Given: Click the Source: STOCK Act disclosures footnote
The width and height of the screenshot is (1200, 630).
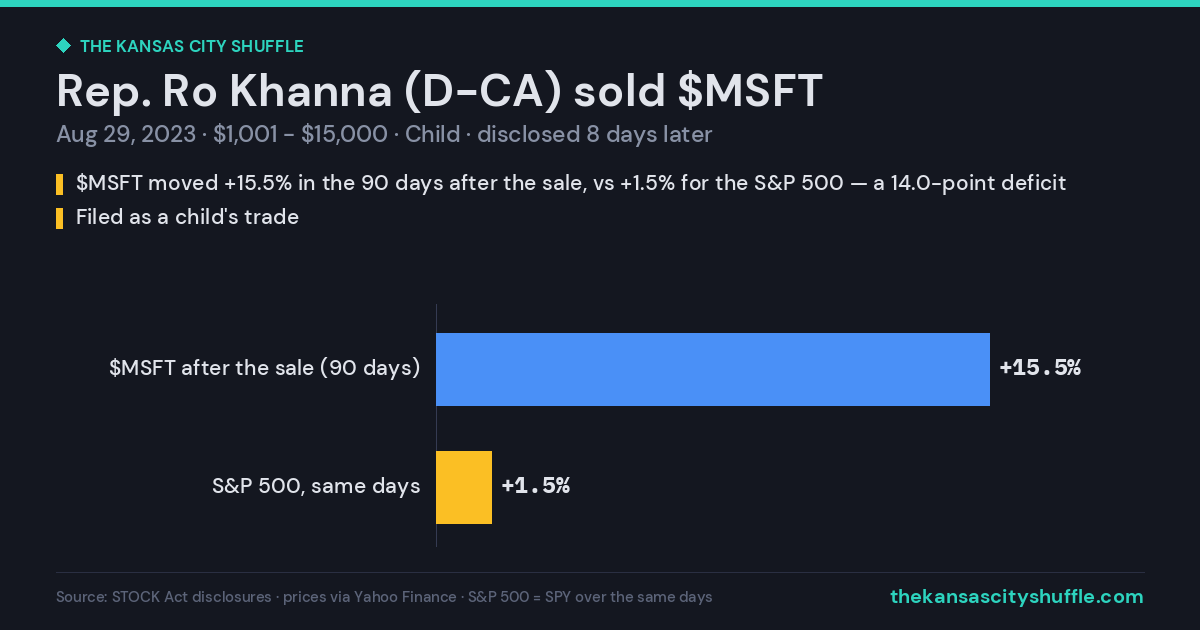Looking at the screenshot, I should [164, 597].
